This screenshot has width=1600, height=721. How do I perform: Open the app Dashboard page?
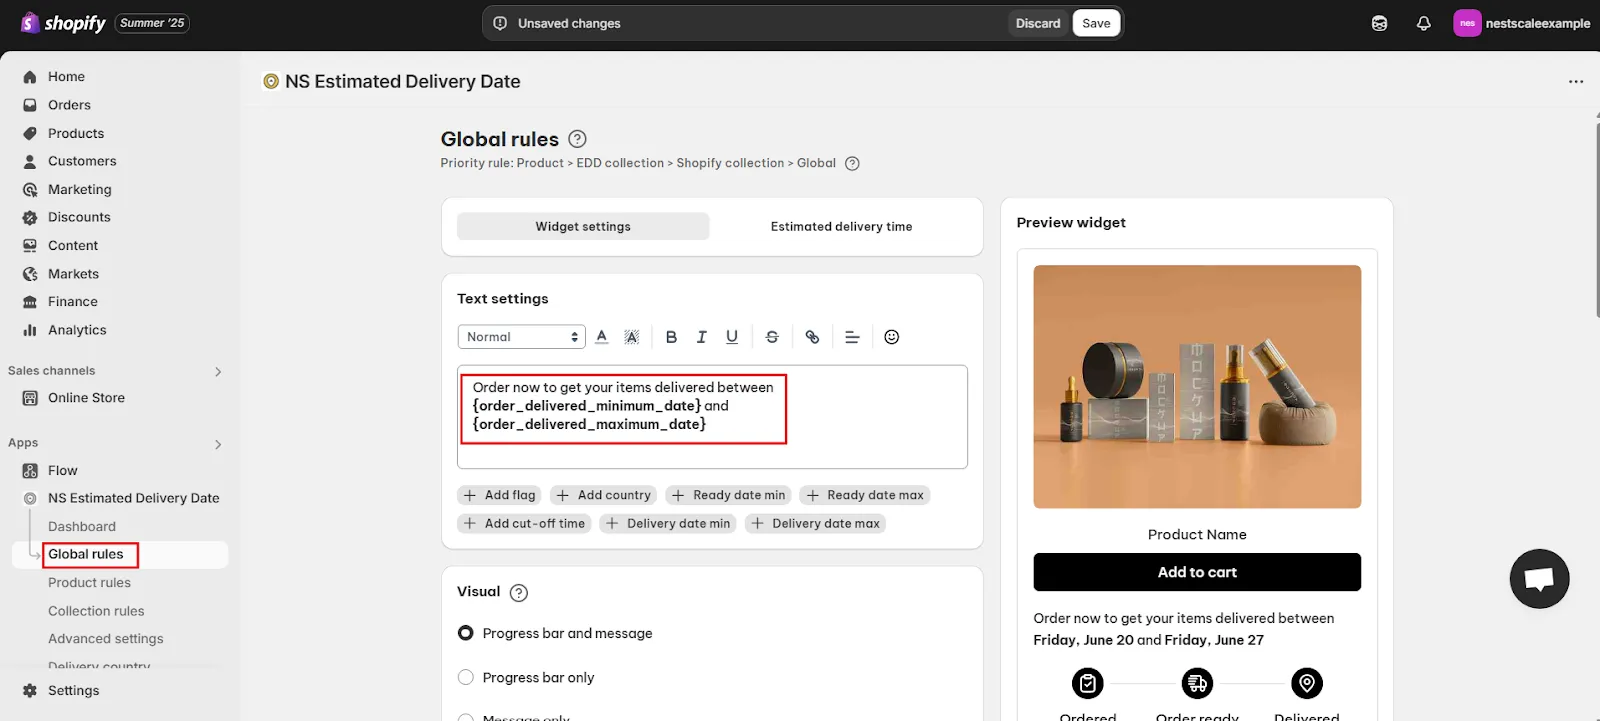point(82,526)
